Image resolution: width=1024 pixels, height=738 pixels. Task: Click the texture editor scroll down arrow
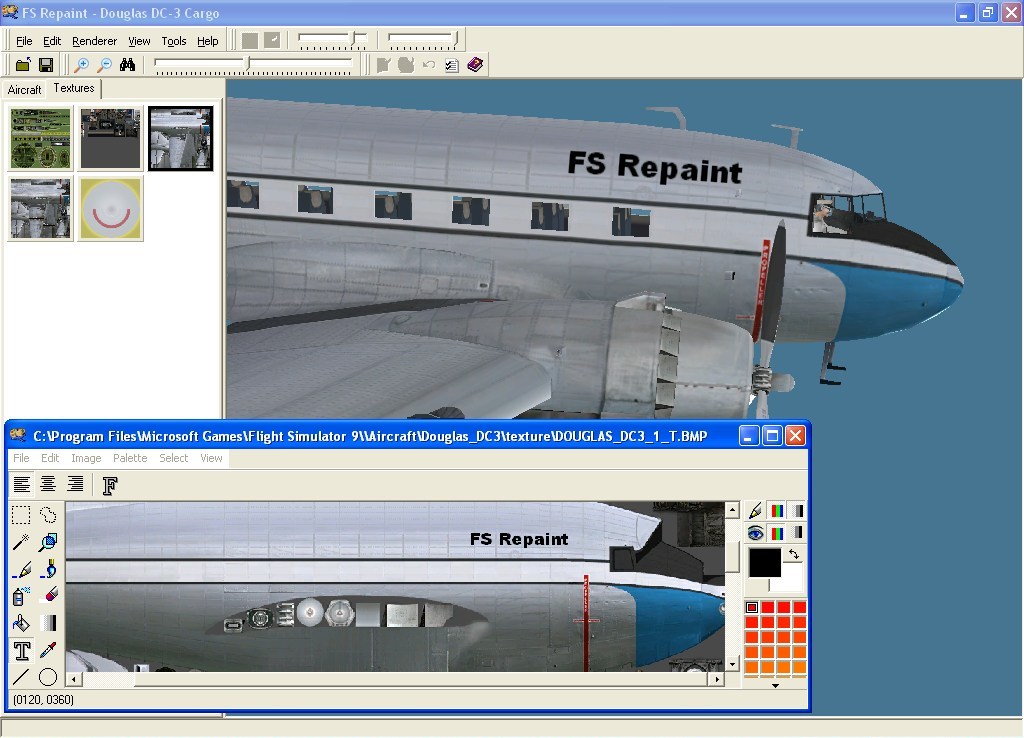click(732, 664)
